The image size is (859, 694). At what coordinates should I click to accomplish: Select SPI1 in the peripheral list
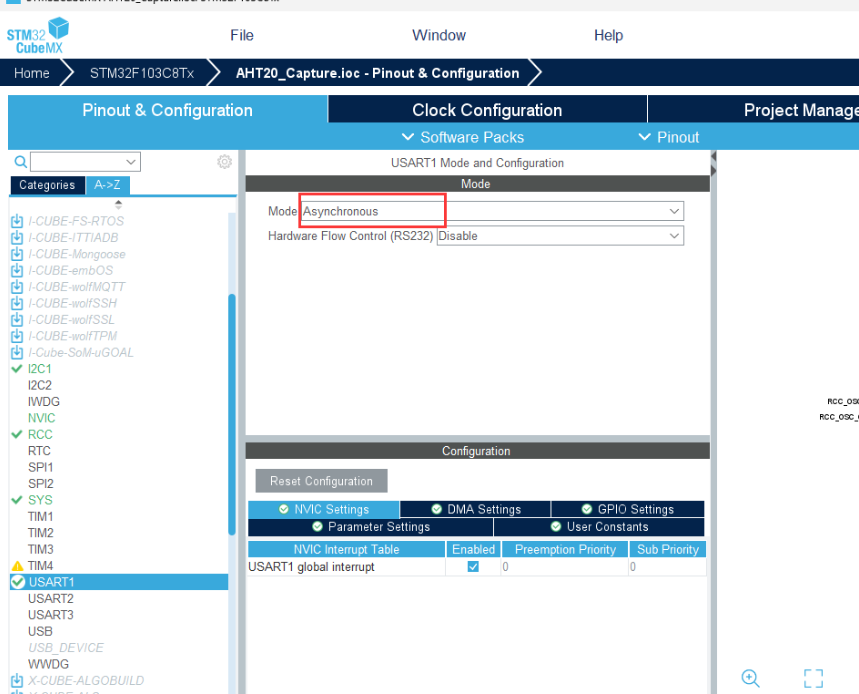(x=41, y=467)
